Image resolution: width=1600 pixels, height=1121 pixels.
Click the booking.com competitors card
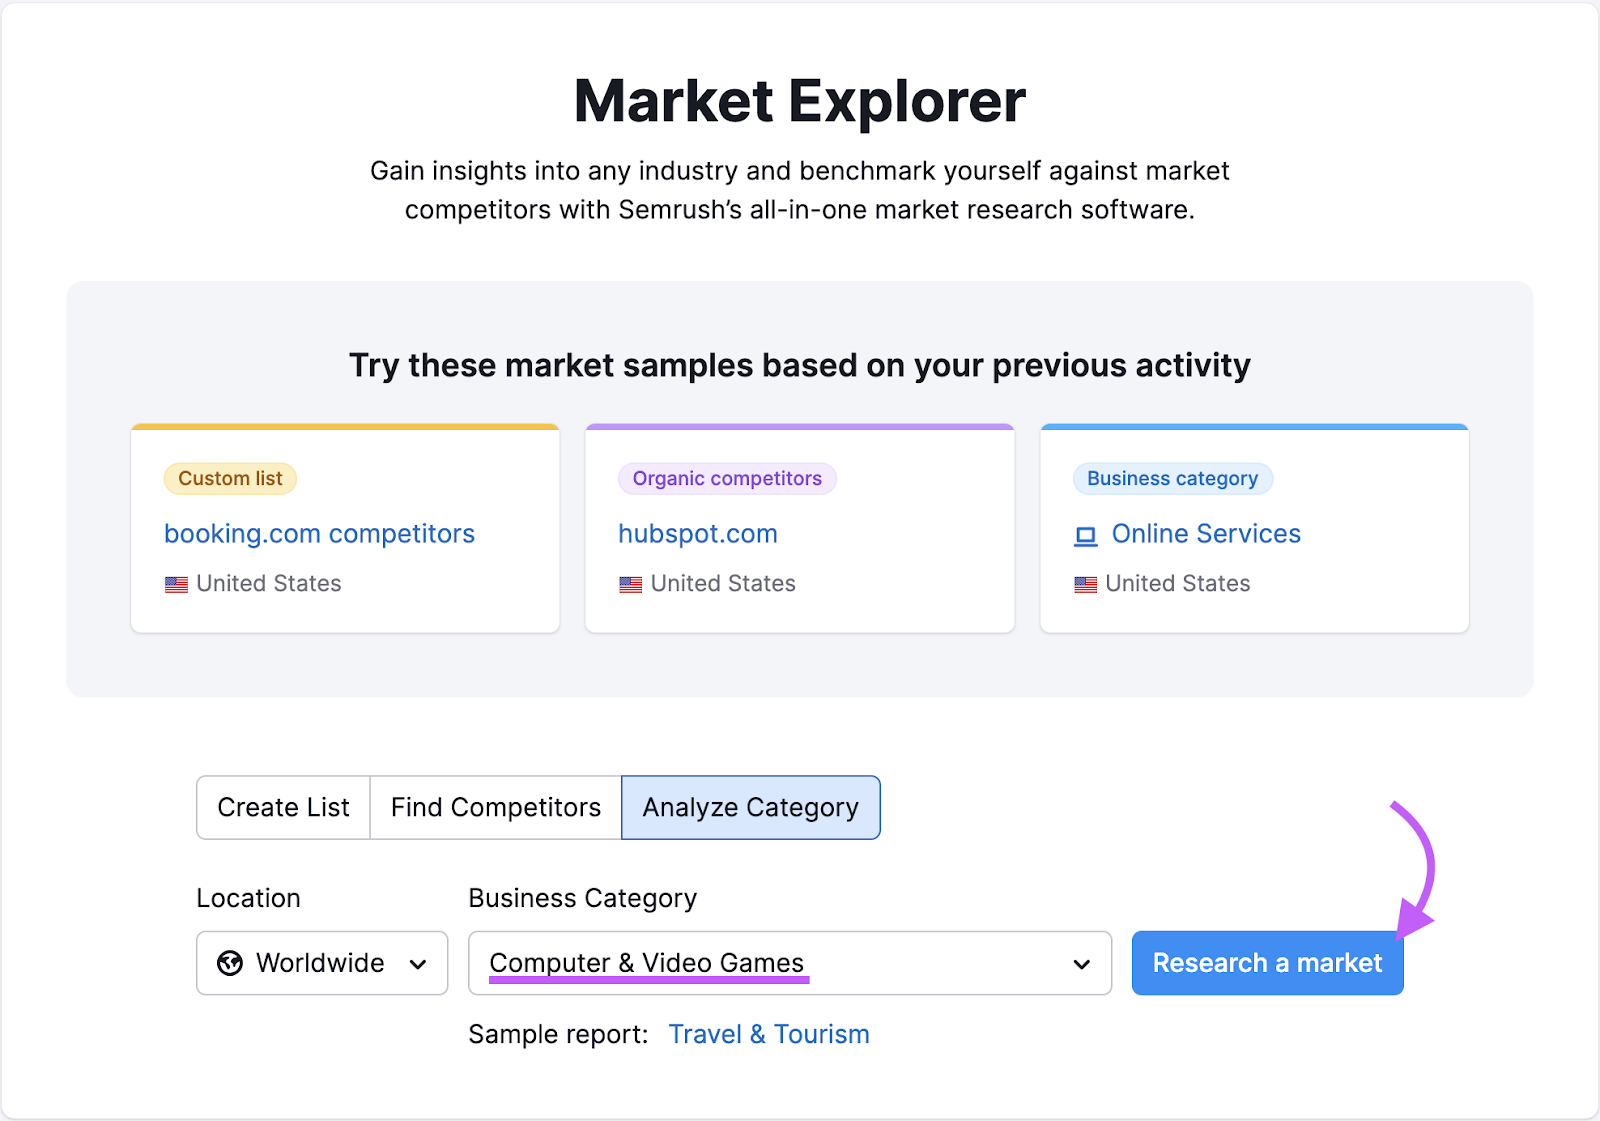[x=345, y=530]
